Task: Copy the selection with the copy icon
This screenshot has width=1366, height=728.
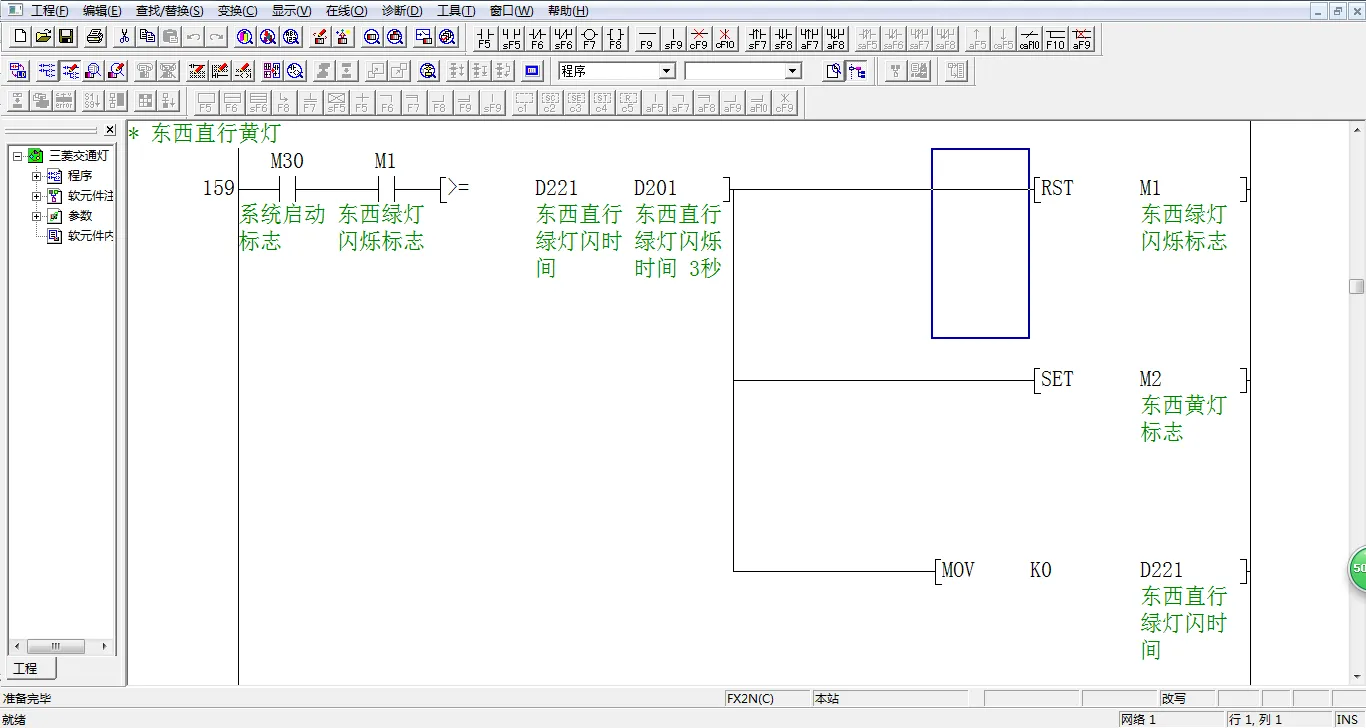Action: 147,37
